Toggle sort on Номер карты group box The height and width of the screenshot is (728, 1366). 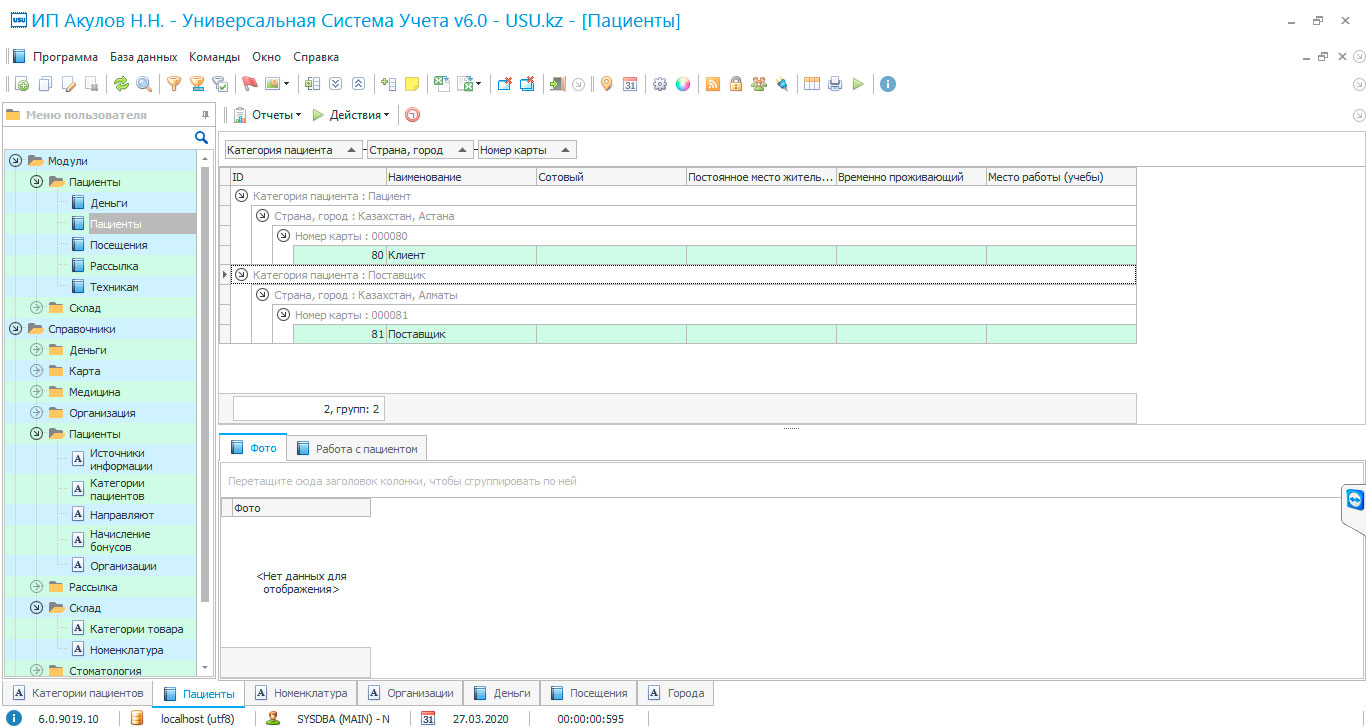click(x=527, y=150)
